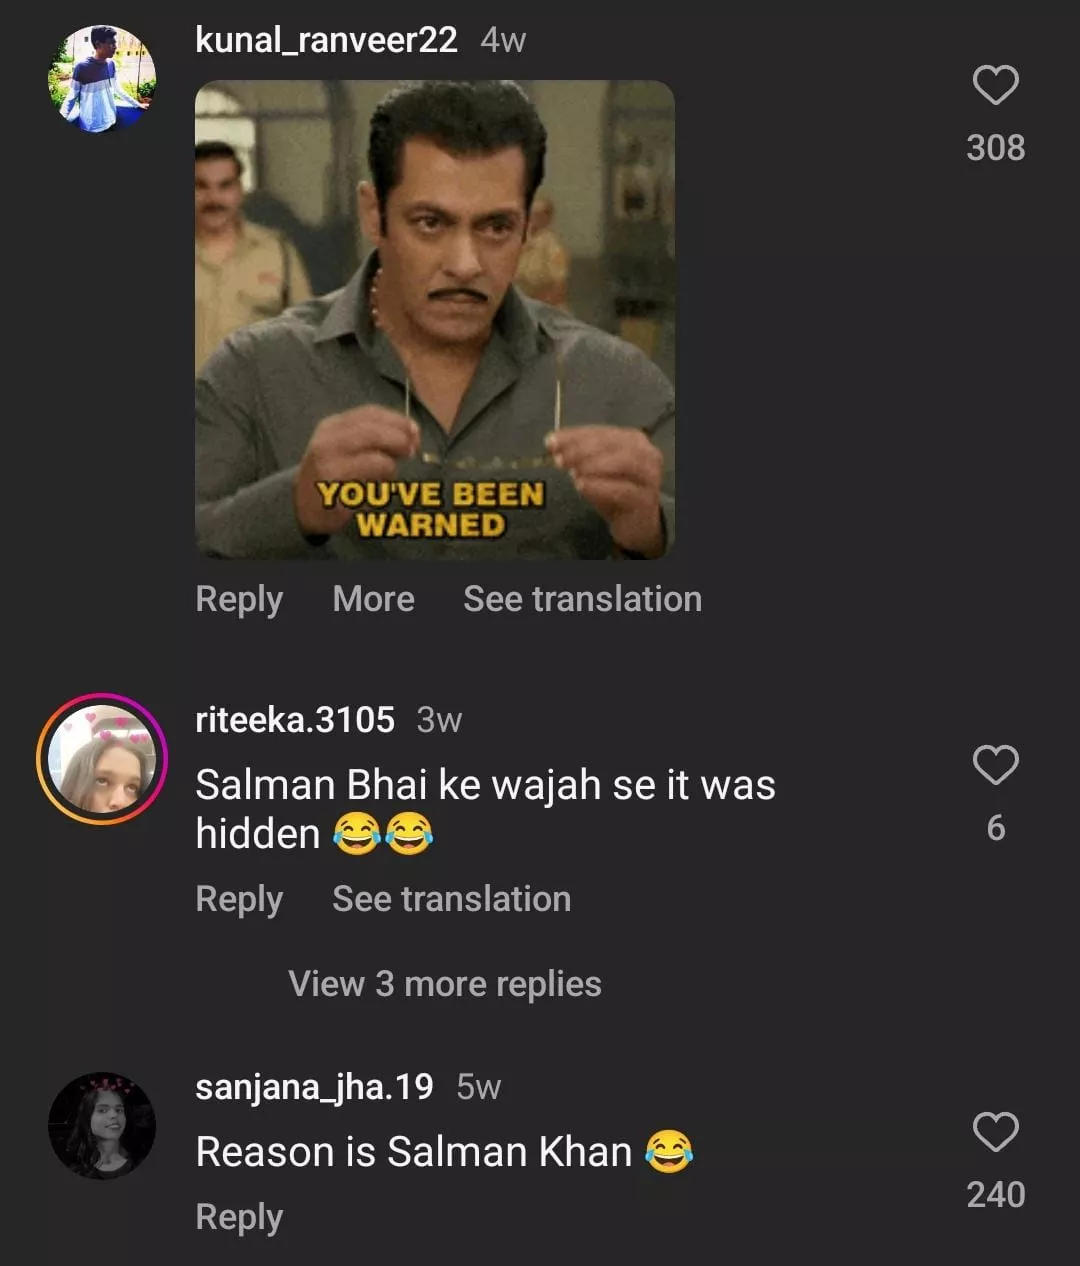Reply to kunal_ranveer22's comment
Image resolution: width=1080 pixels, height=1266 pixels.
coord(239,599)
